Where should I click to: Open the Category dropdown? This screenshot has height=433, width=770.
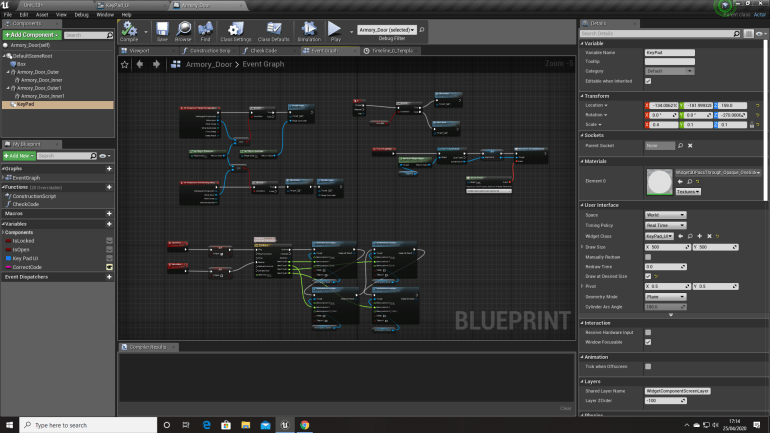point(669,71)
